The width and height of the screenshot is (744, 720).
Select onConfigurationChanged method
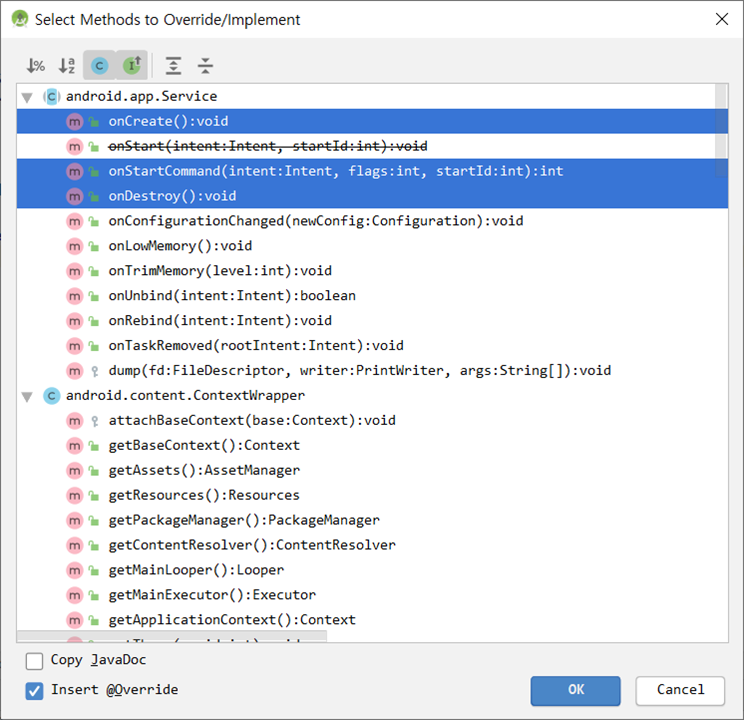coord(372,221)
